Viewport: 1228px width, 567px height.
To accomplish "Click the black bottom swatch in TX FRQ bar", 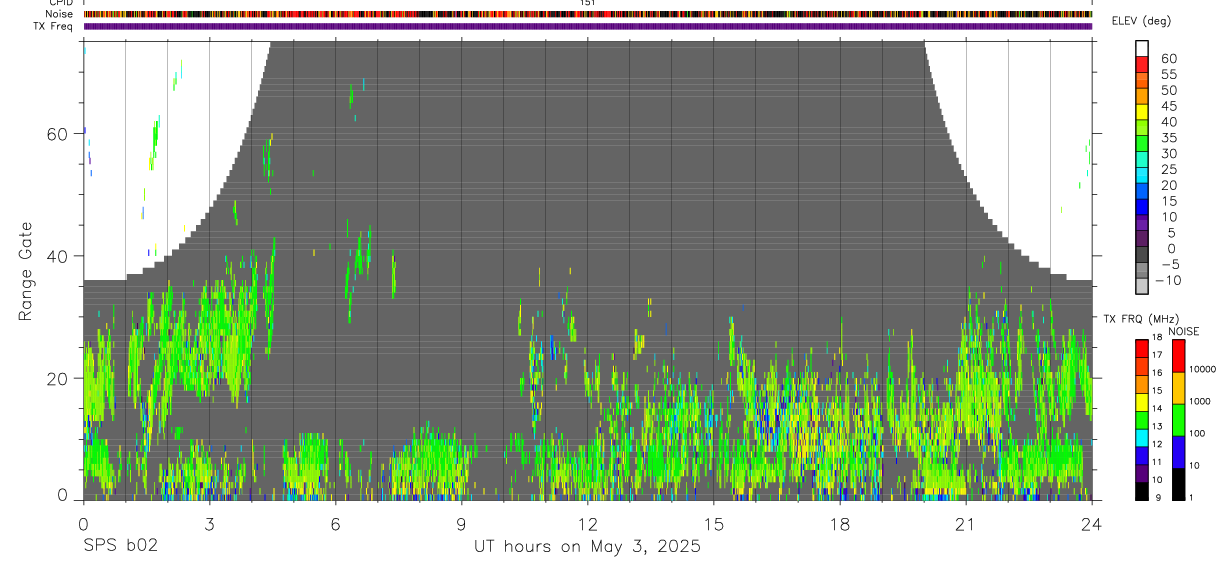I will (x=1142, y=491).
